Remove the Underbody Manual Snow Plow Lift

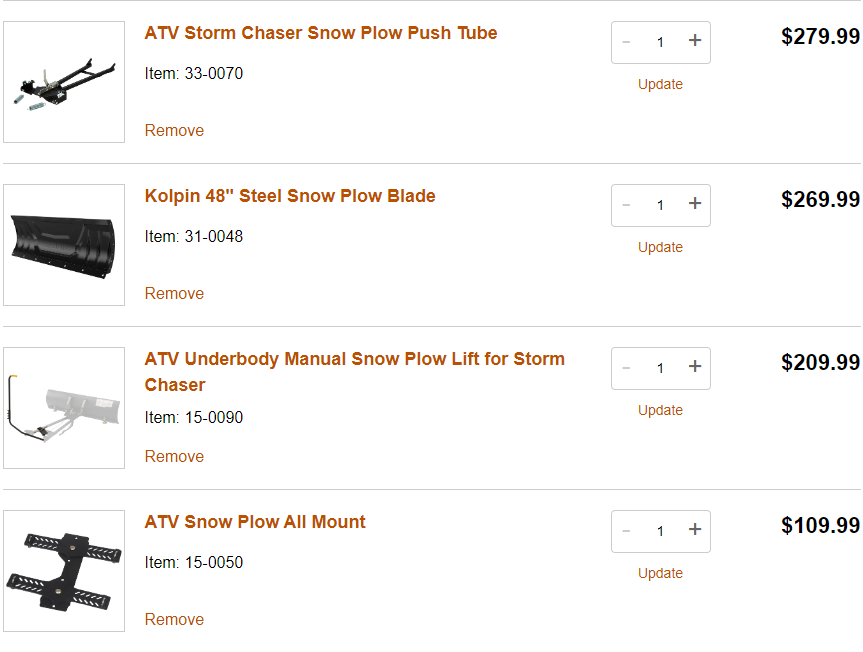pyautogui.click(x=174, y=456)
